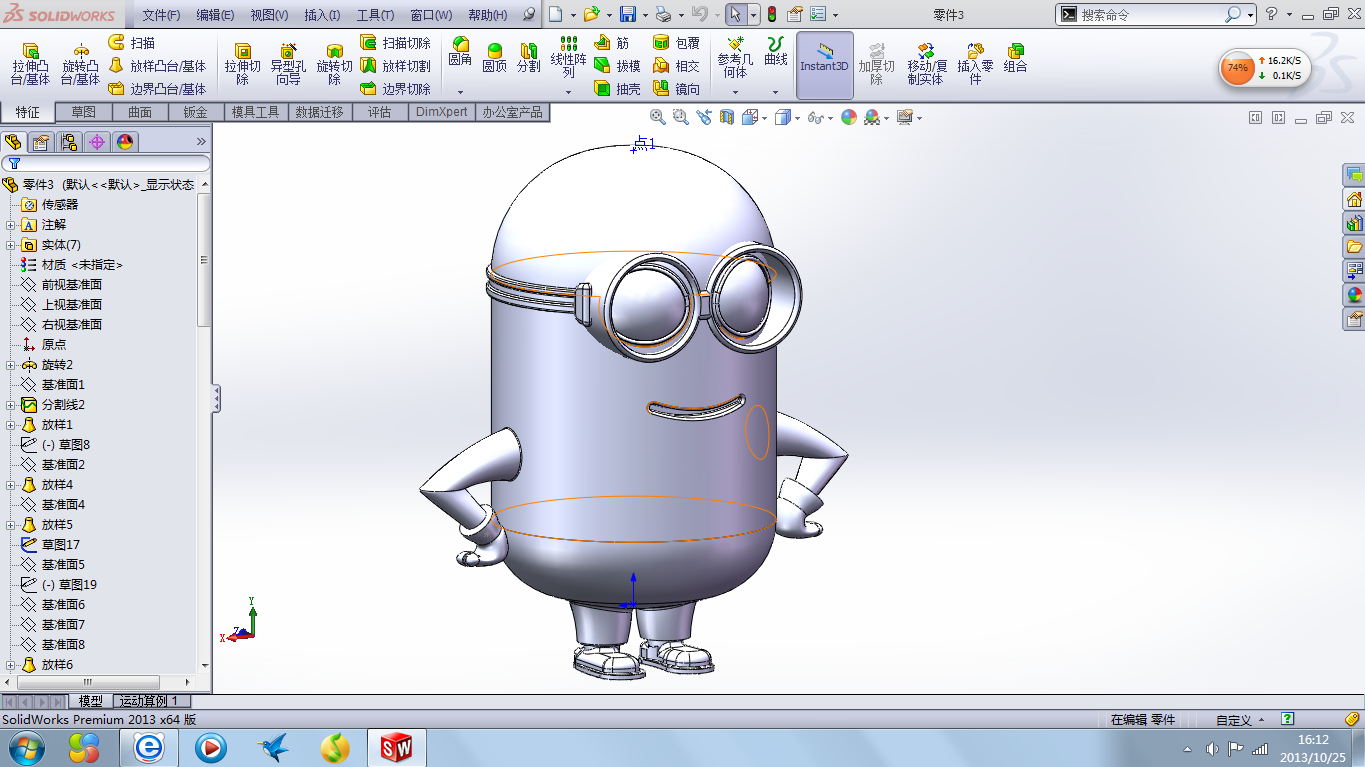The width and height of the screenshot is (1365, 767).
Task: Toggle the select arrow cursor tool
Action: tap(735, 14)
